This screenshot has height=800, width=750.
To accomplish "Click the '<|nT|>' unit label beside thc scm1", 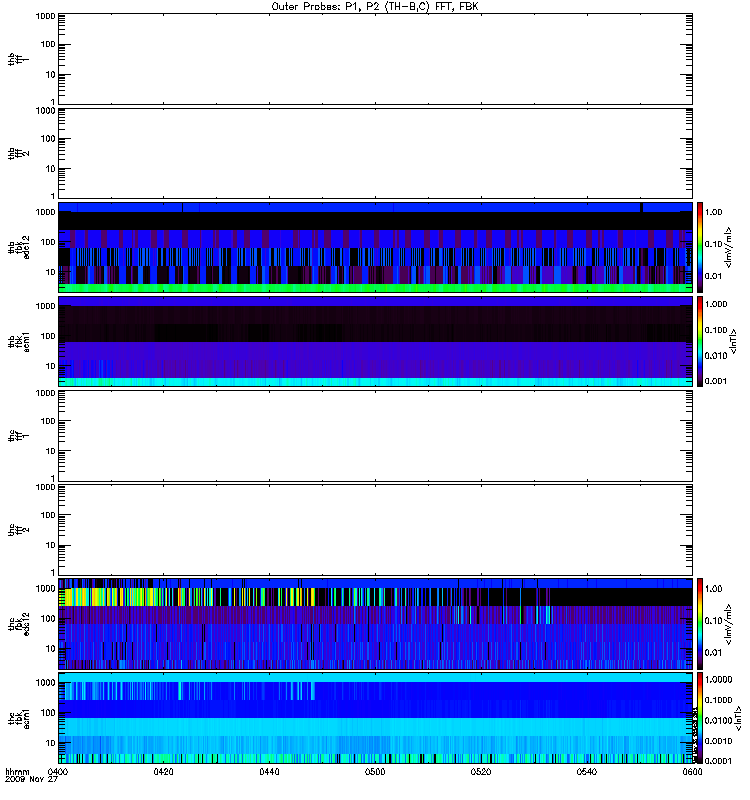I will [x=738, y=718].
